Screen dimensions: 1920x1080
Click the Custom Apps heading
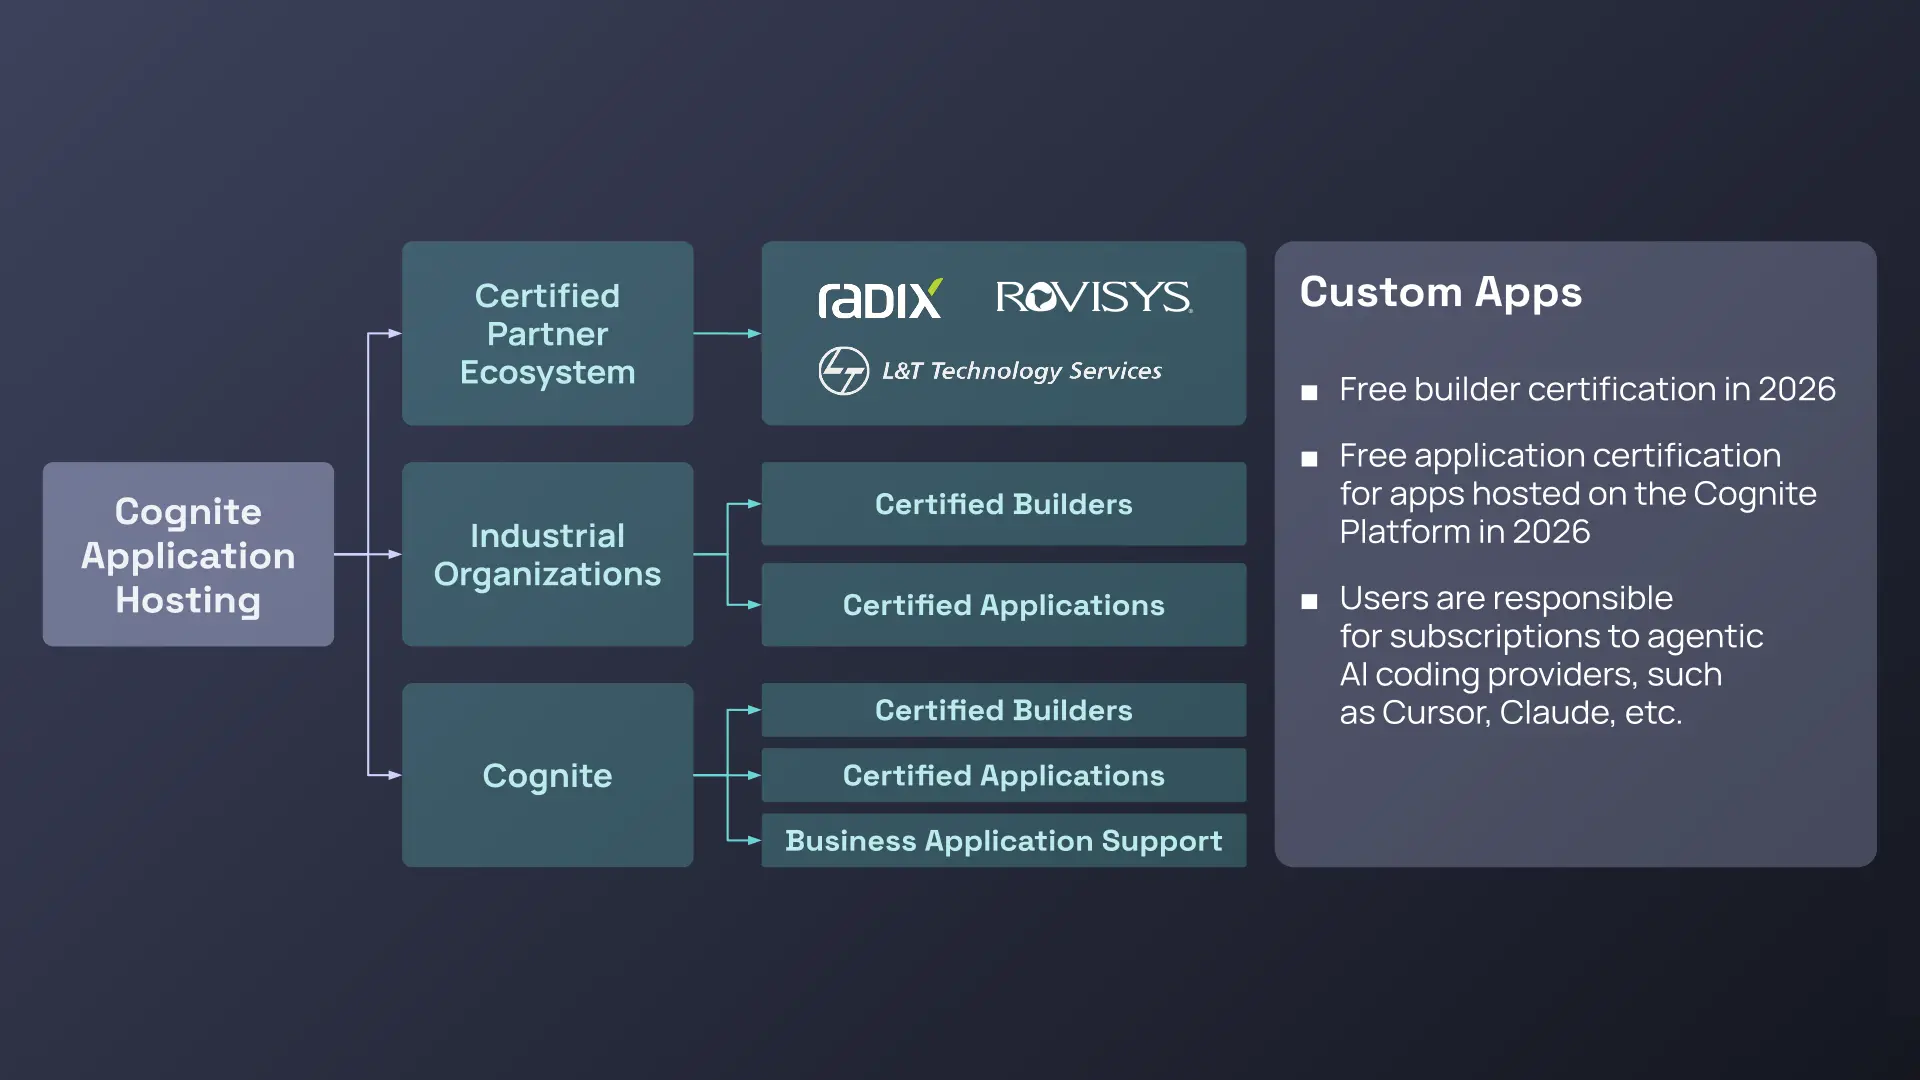(1440, 292)
